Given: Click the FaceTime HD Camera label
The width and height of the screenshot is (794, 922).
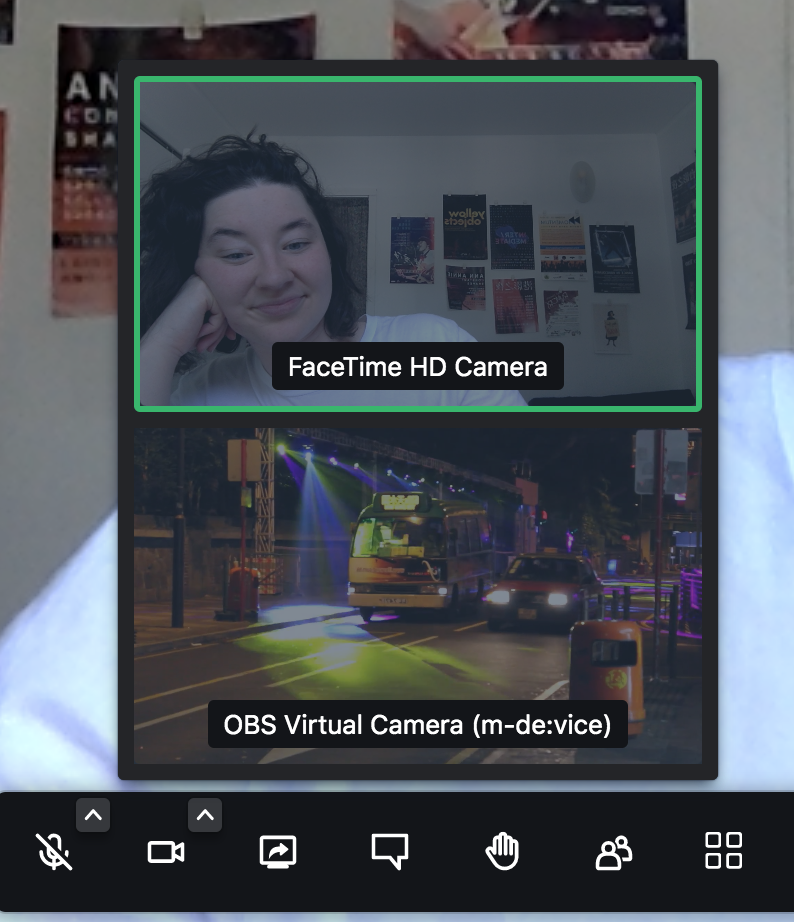Looking at the screenshot, I should (x=418, y=367).
